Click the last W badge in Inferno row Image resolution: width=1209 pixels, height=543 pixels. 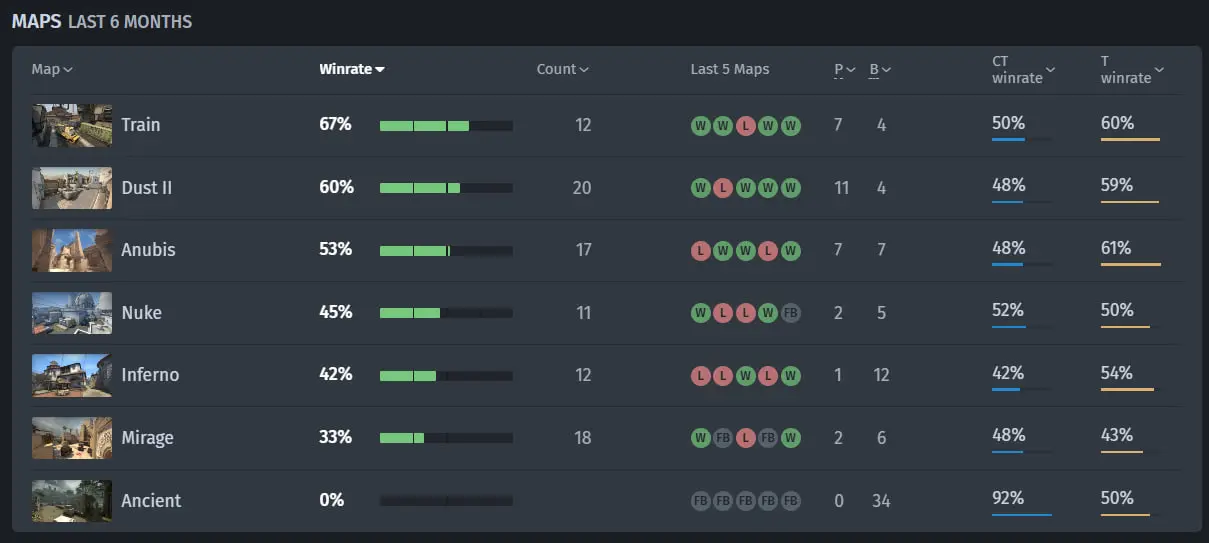point(790,376)
